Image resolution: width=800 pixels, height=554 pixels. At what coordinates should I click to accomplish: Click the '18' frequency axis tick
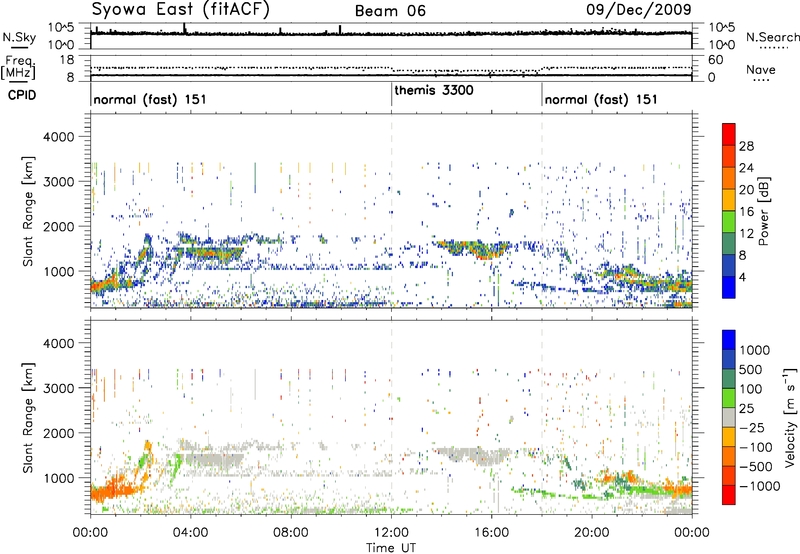(67, 60)
